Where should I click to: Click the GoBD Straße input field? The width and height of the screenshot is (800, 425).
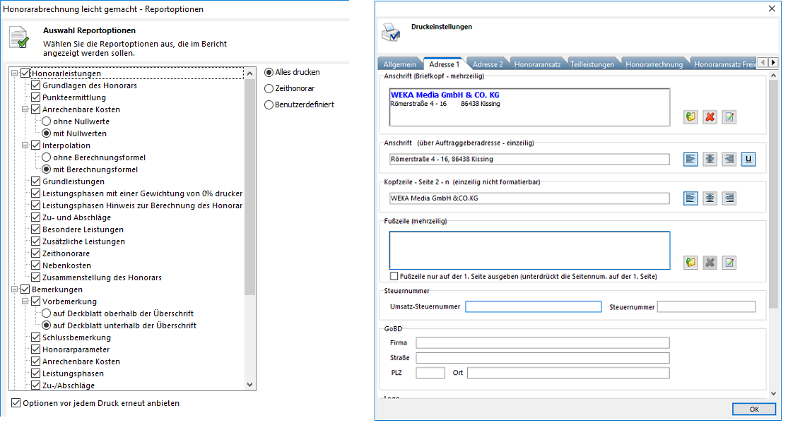pyautogui.click(x=542, y=358)
